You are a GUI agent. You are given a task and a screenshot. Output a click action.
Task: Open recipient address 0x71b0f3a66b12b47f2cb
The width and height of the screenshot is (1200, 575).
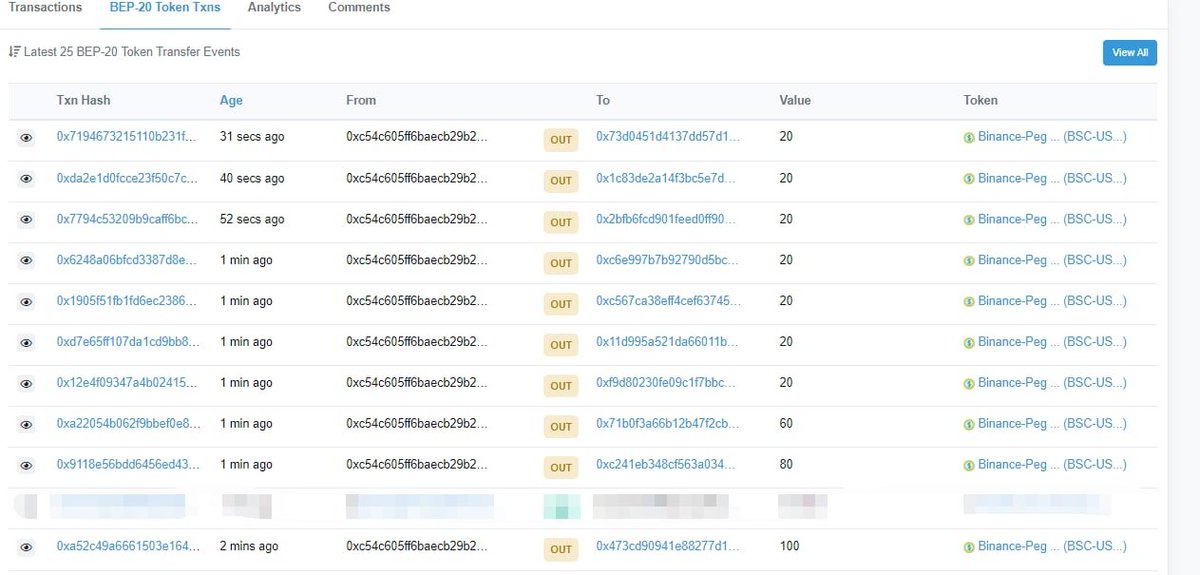668,424
